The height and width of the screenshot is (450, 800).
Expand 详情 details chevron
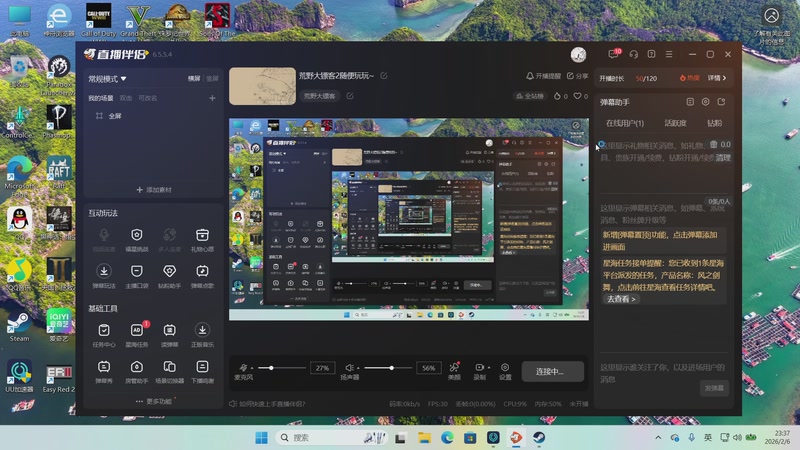point(717,78)
